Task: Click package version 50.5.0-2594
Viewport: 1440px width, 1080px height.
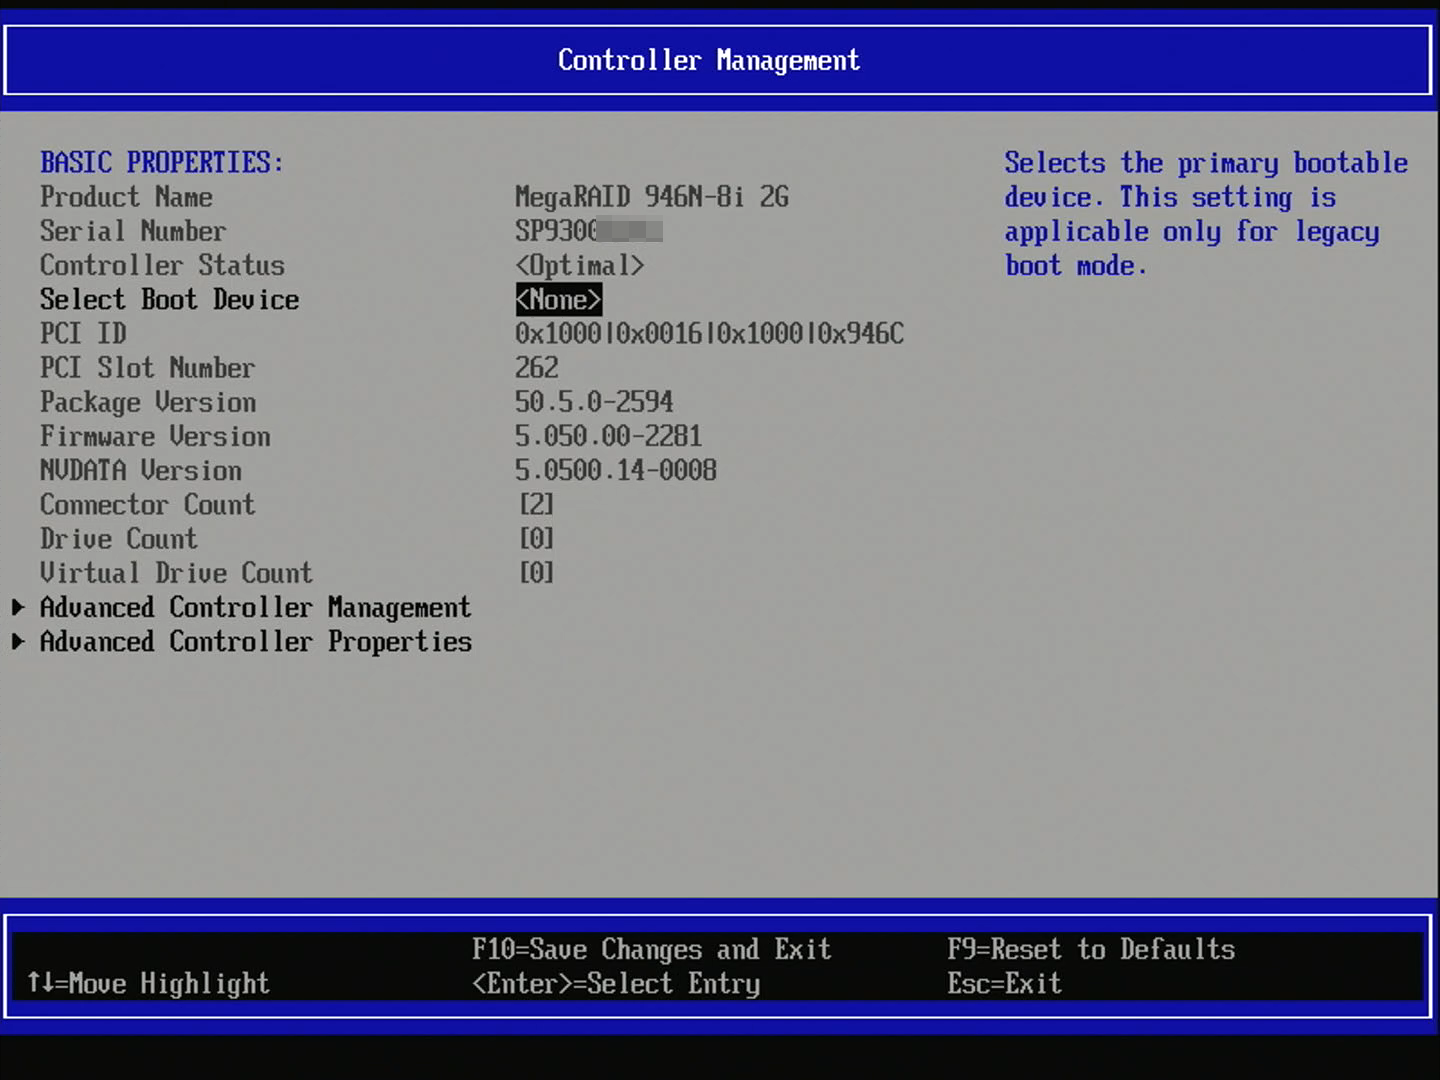Action: [x=594, y=402]
